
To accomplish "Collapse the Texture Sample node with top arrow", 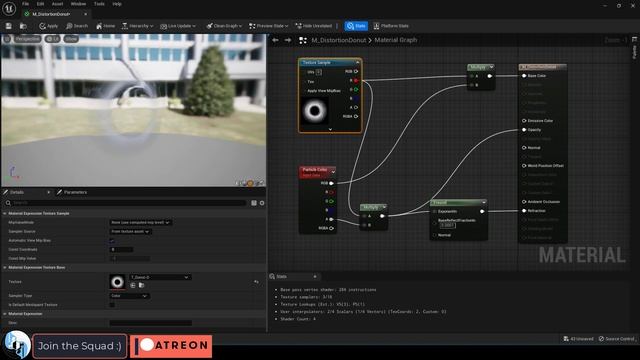I will [x=358, y=62].
